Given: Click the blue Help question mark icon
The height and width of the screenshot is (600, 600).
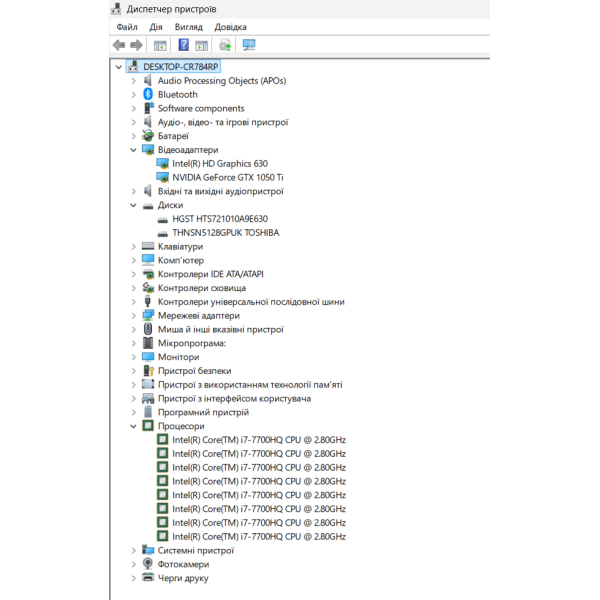Looking at the screenshot, I should click(x=184, y=45).
